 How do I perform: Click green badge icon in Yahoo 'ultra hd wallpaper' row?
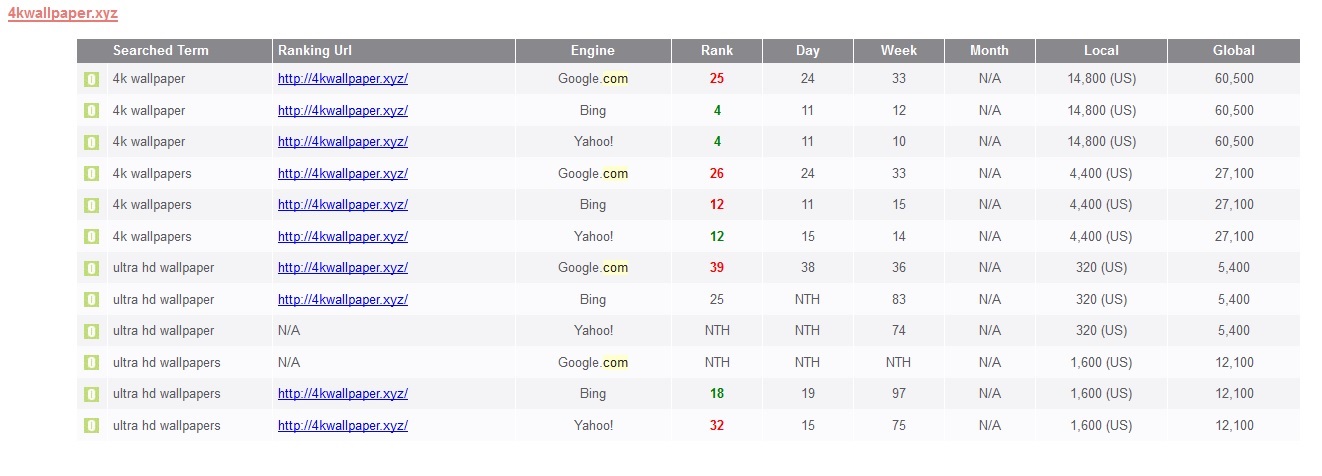[x=91, y=331]
